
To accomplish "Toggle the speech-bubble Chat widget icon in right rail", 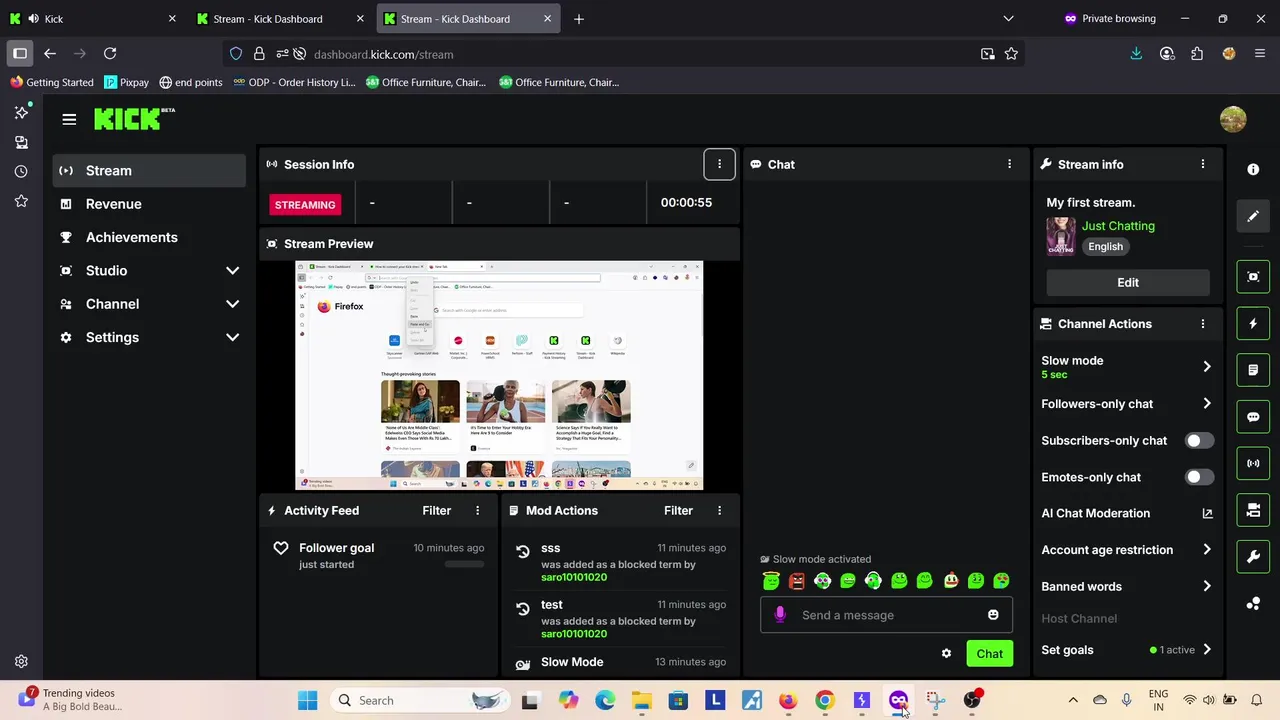I will pyautogui.click(x=1253, y=417).
